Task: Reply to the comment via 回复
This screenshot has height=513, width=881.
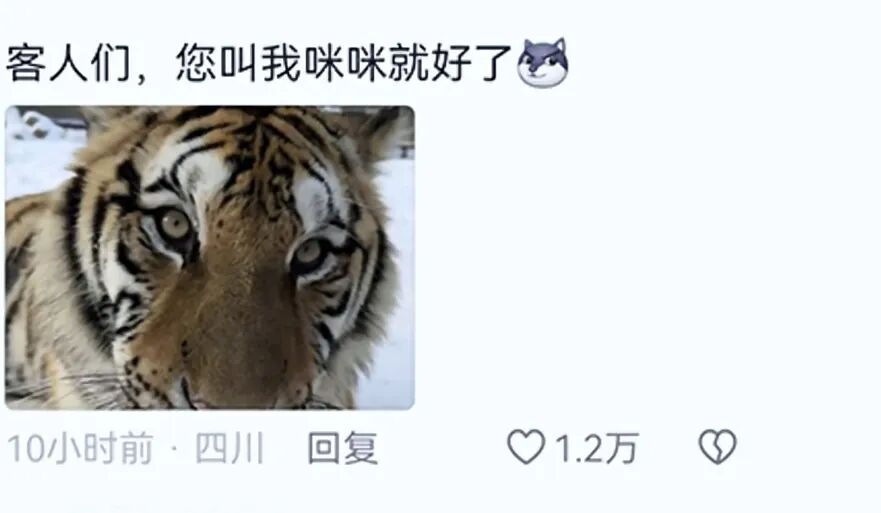Action: tap(343, 448)
